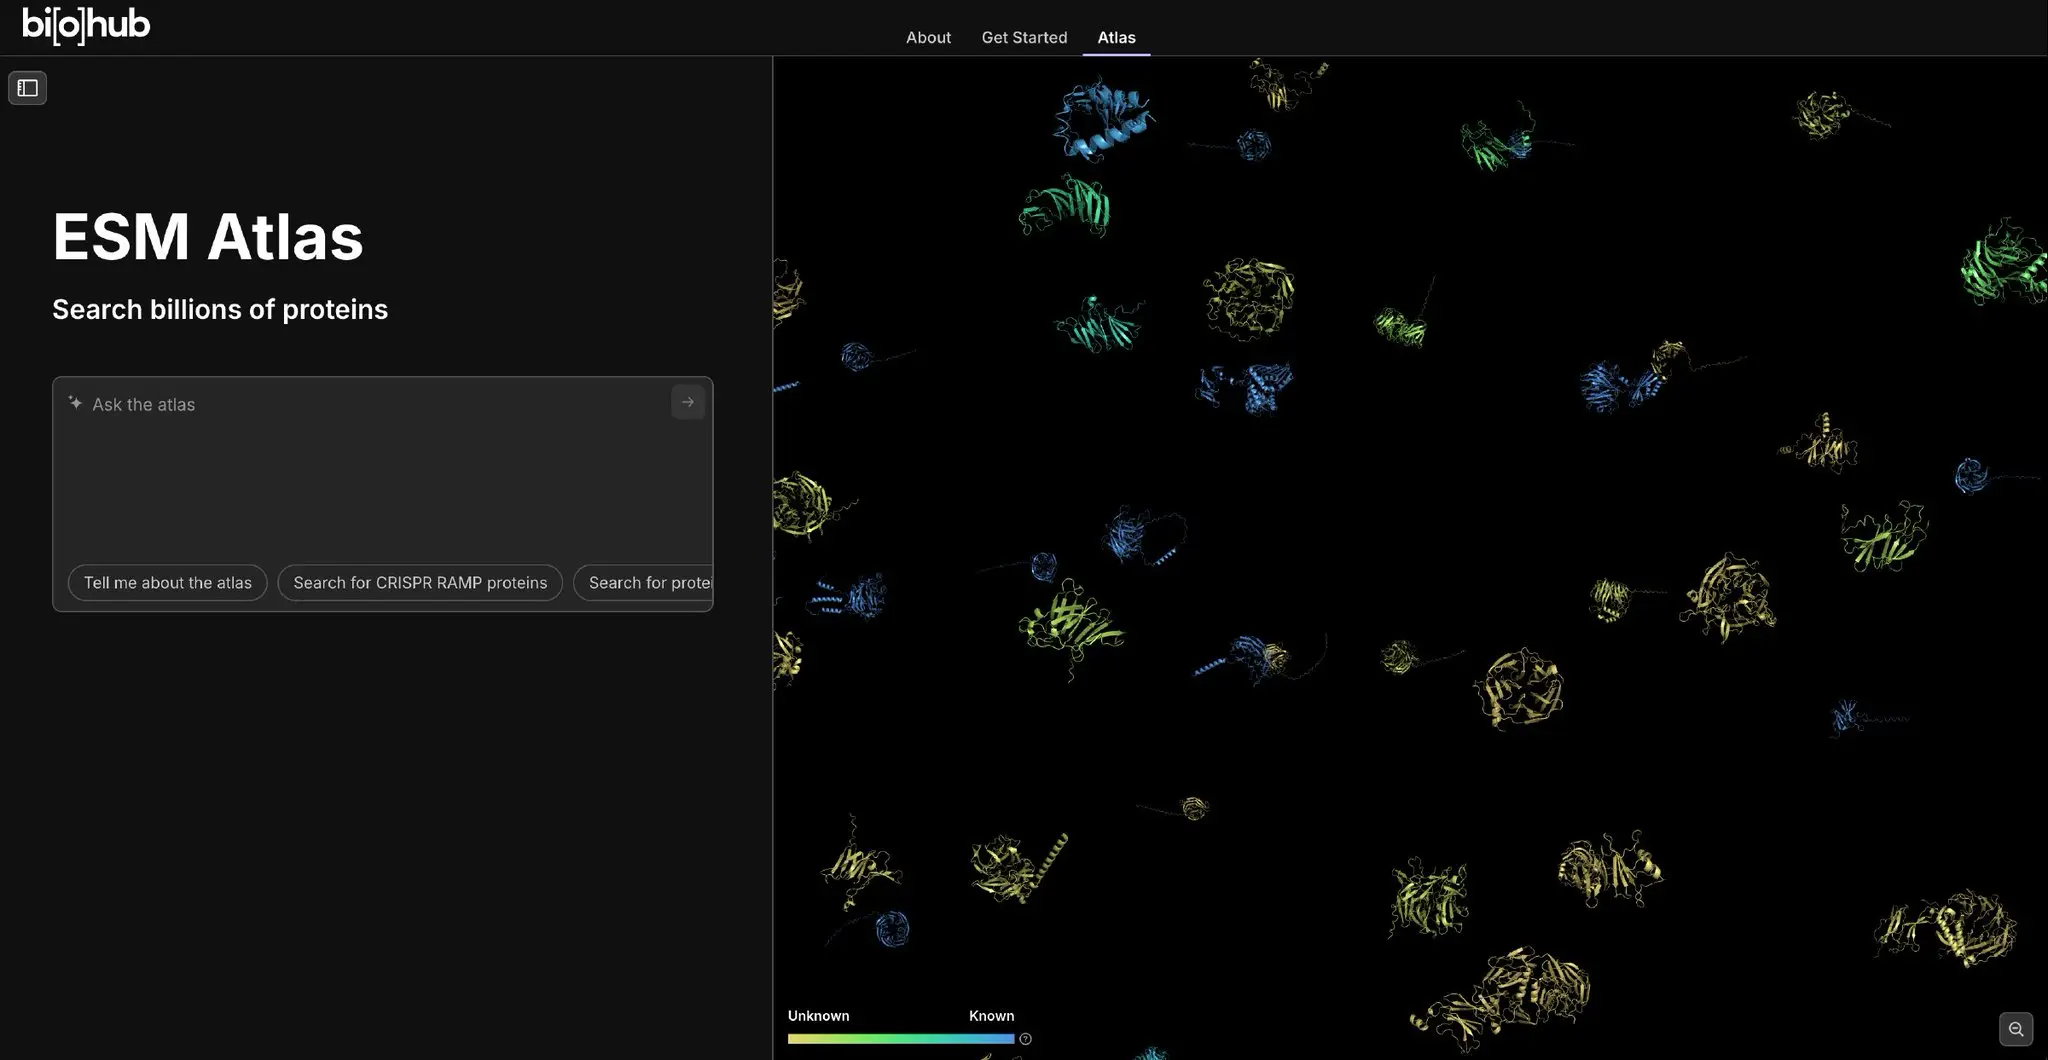Click the "ESM Atlas" heading
Screen dimensions: 2048x1060
pyautogui.click(x=208, y=237)
